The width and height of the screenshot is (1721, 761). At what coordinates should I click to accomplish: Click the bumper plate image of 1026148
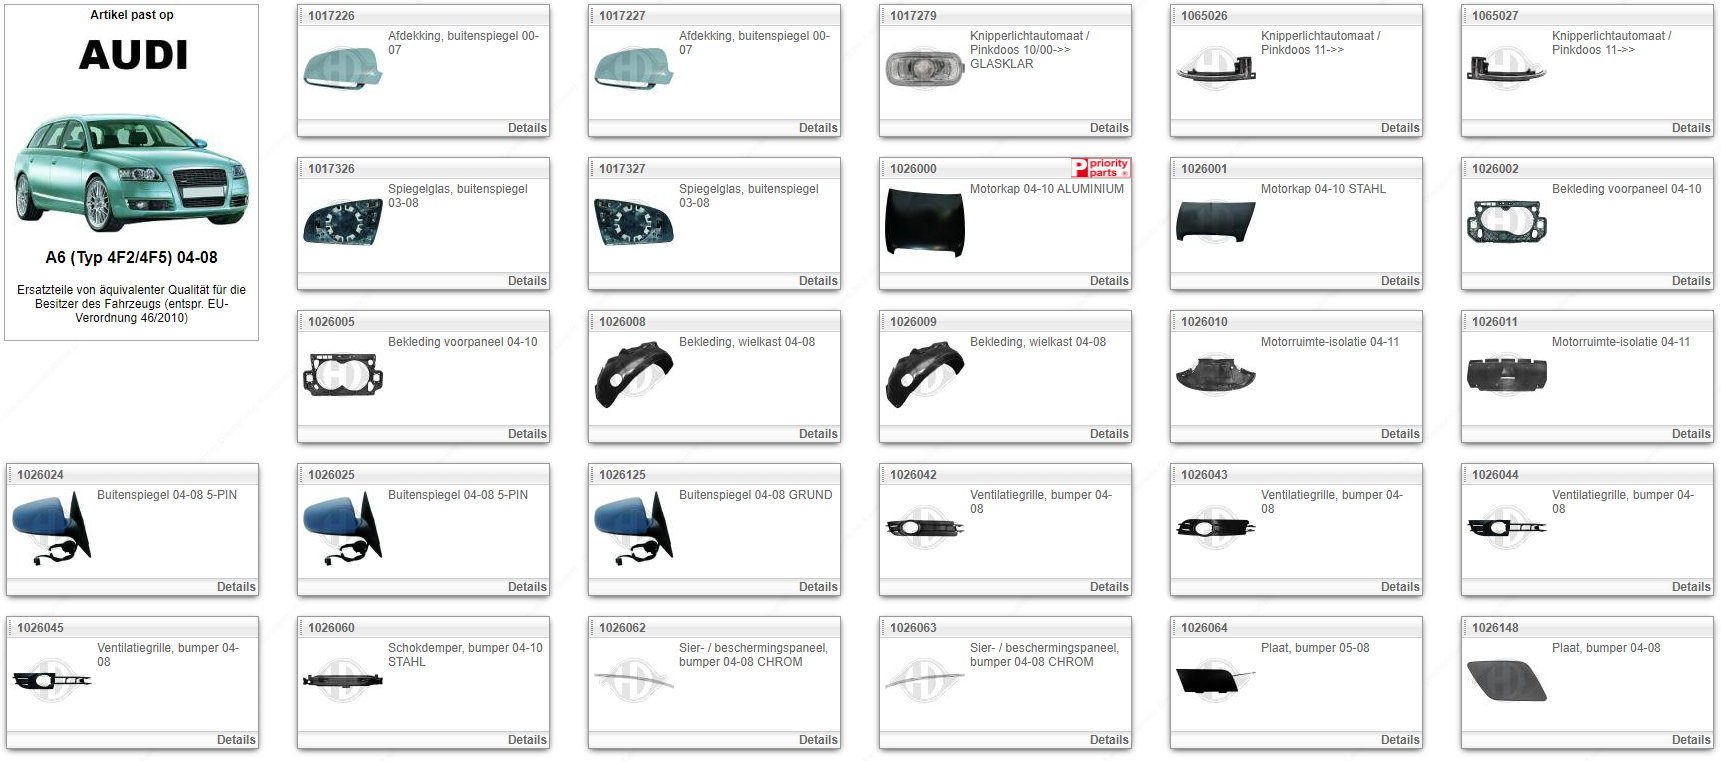click(1507, 681)
